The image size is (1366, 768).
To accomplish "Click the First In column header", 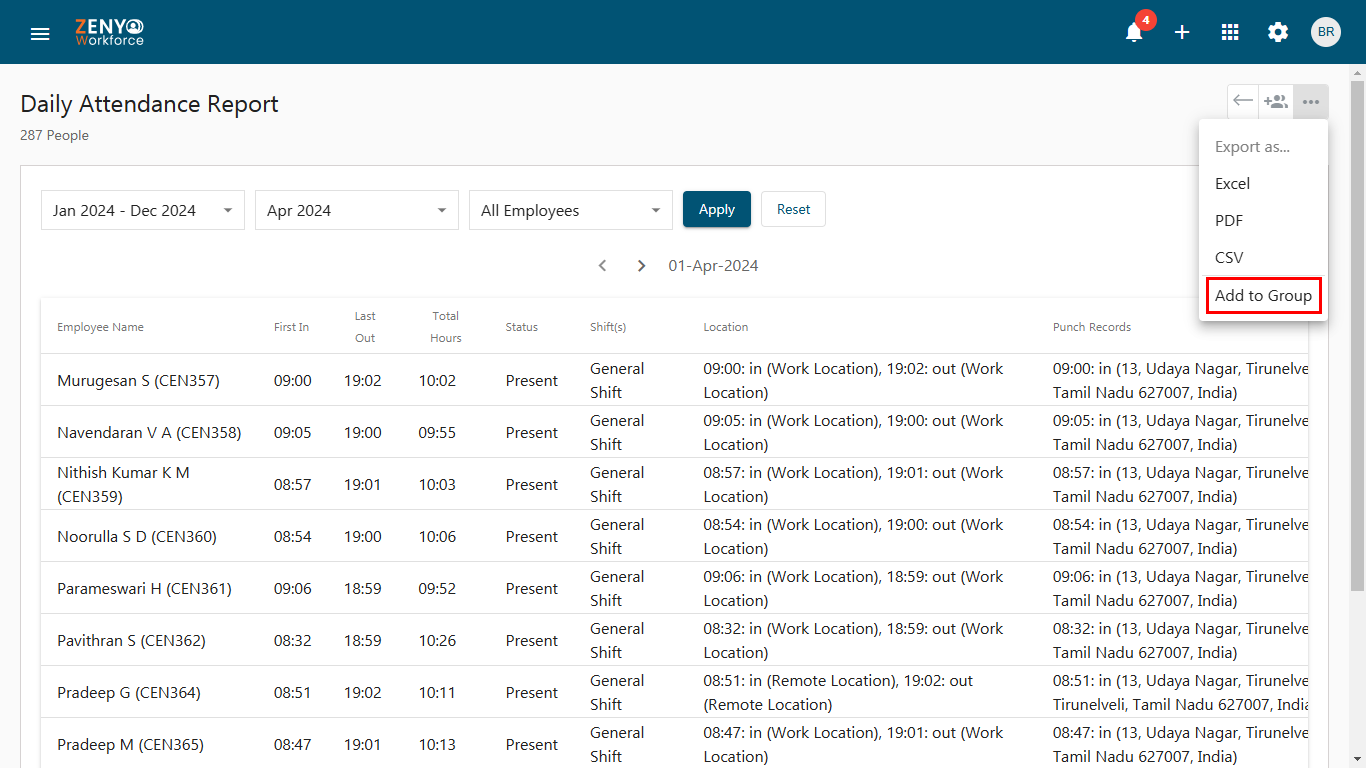I will tap(292, 327).
